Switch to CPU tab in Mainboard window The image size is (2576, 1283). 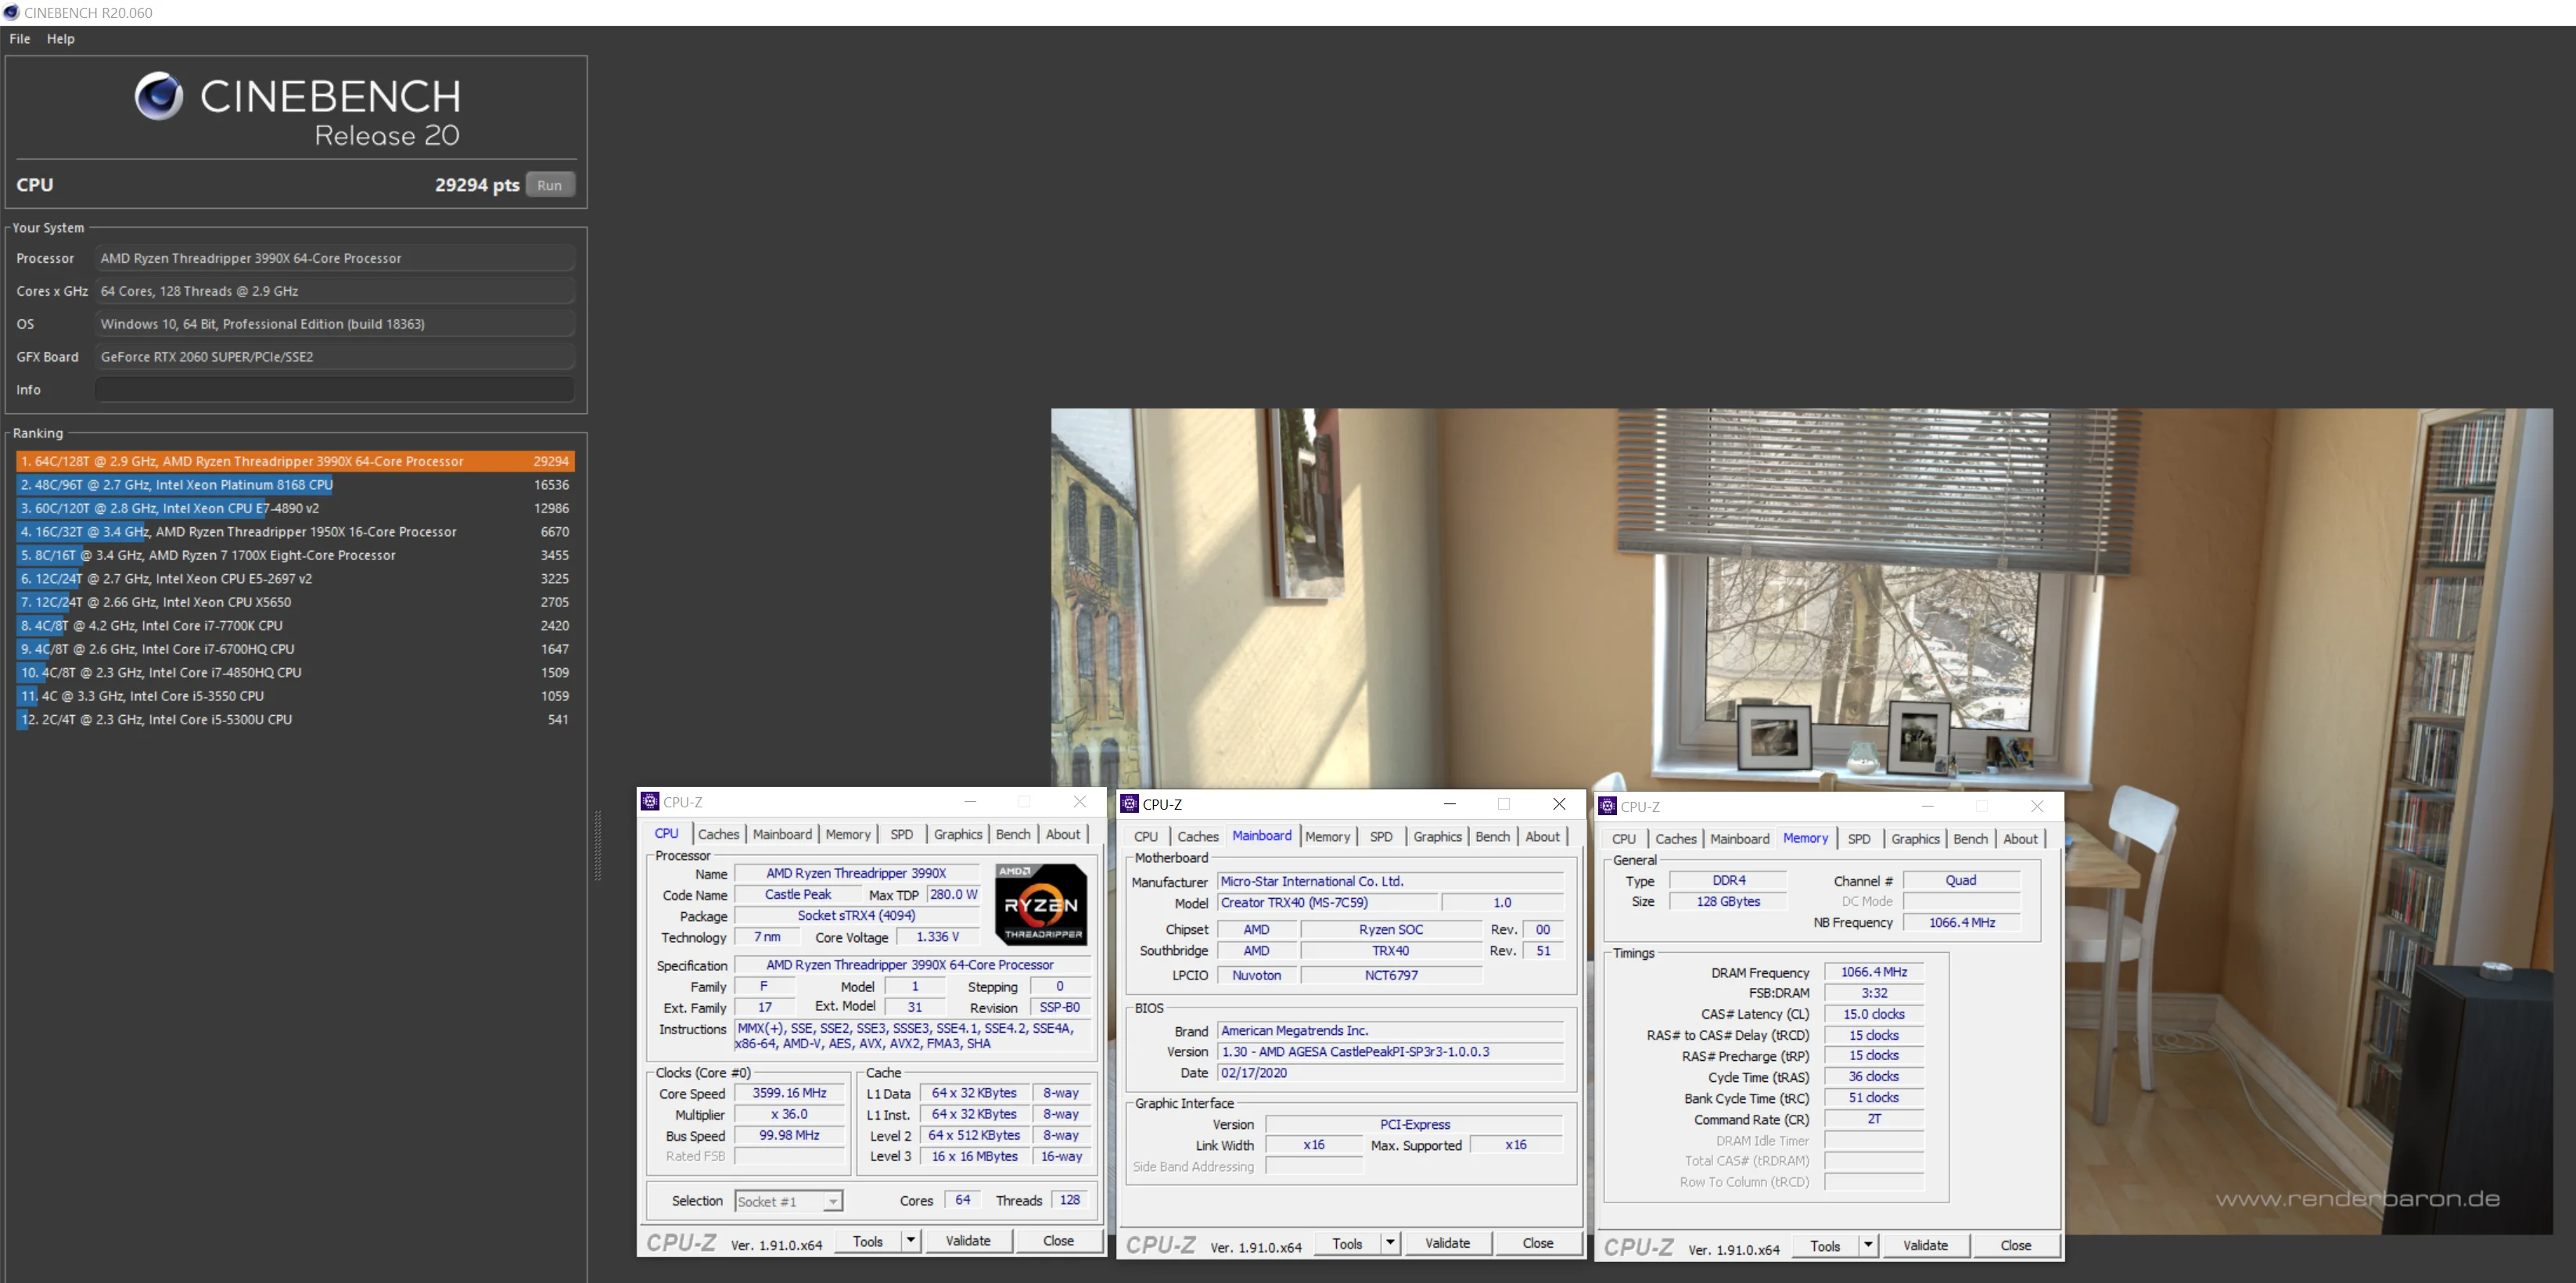[x=1146, y=836]
